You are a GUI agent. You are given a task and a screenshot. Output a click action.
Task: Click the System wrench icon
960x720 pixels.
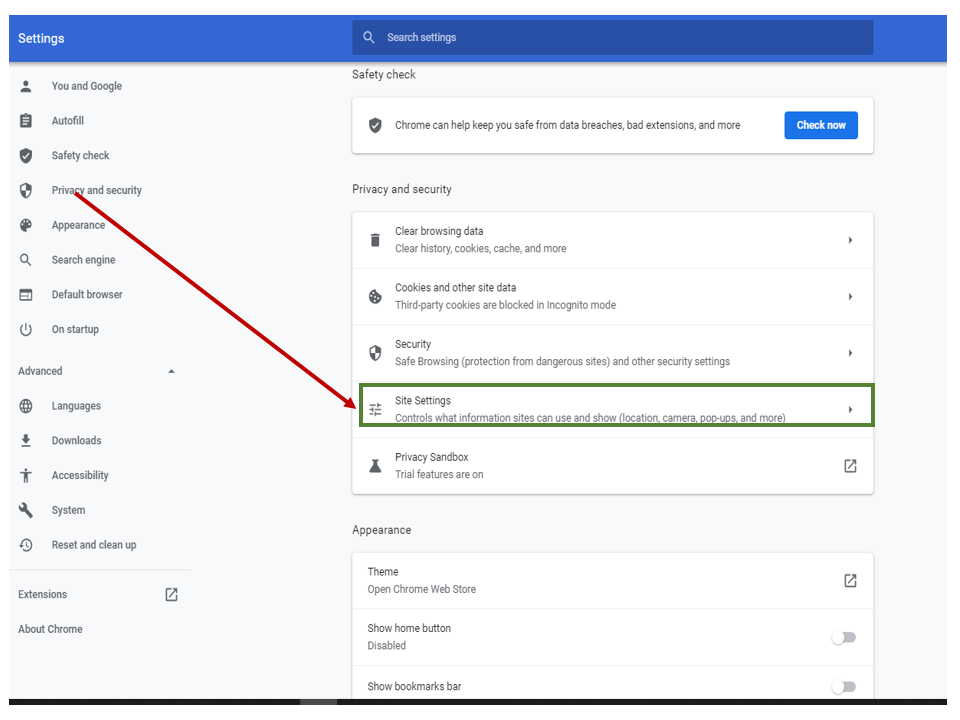point(26,510)
